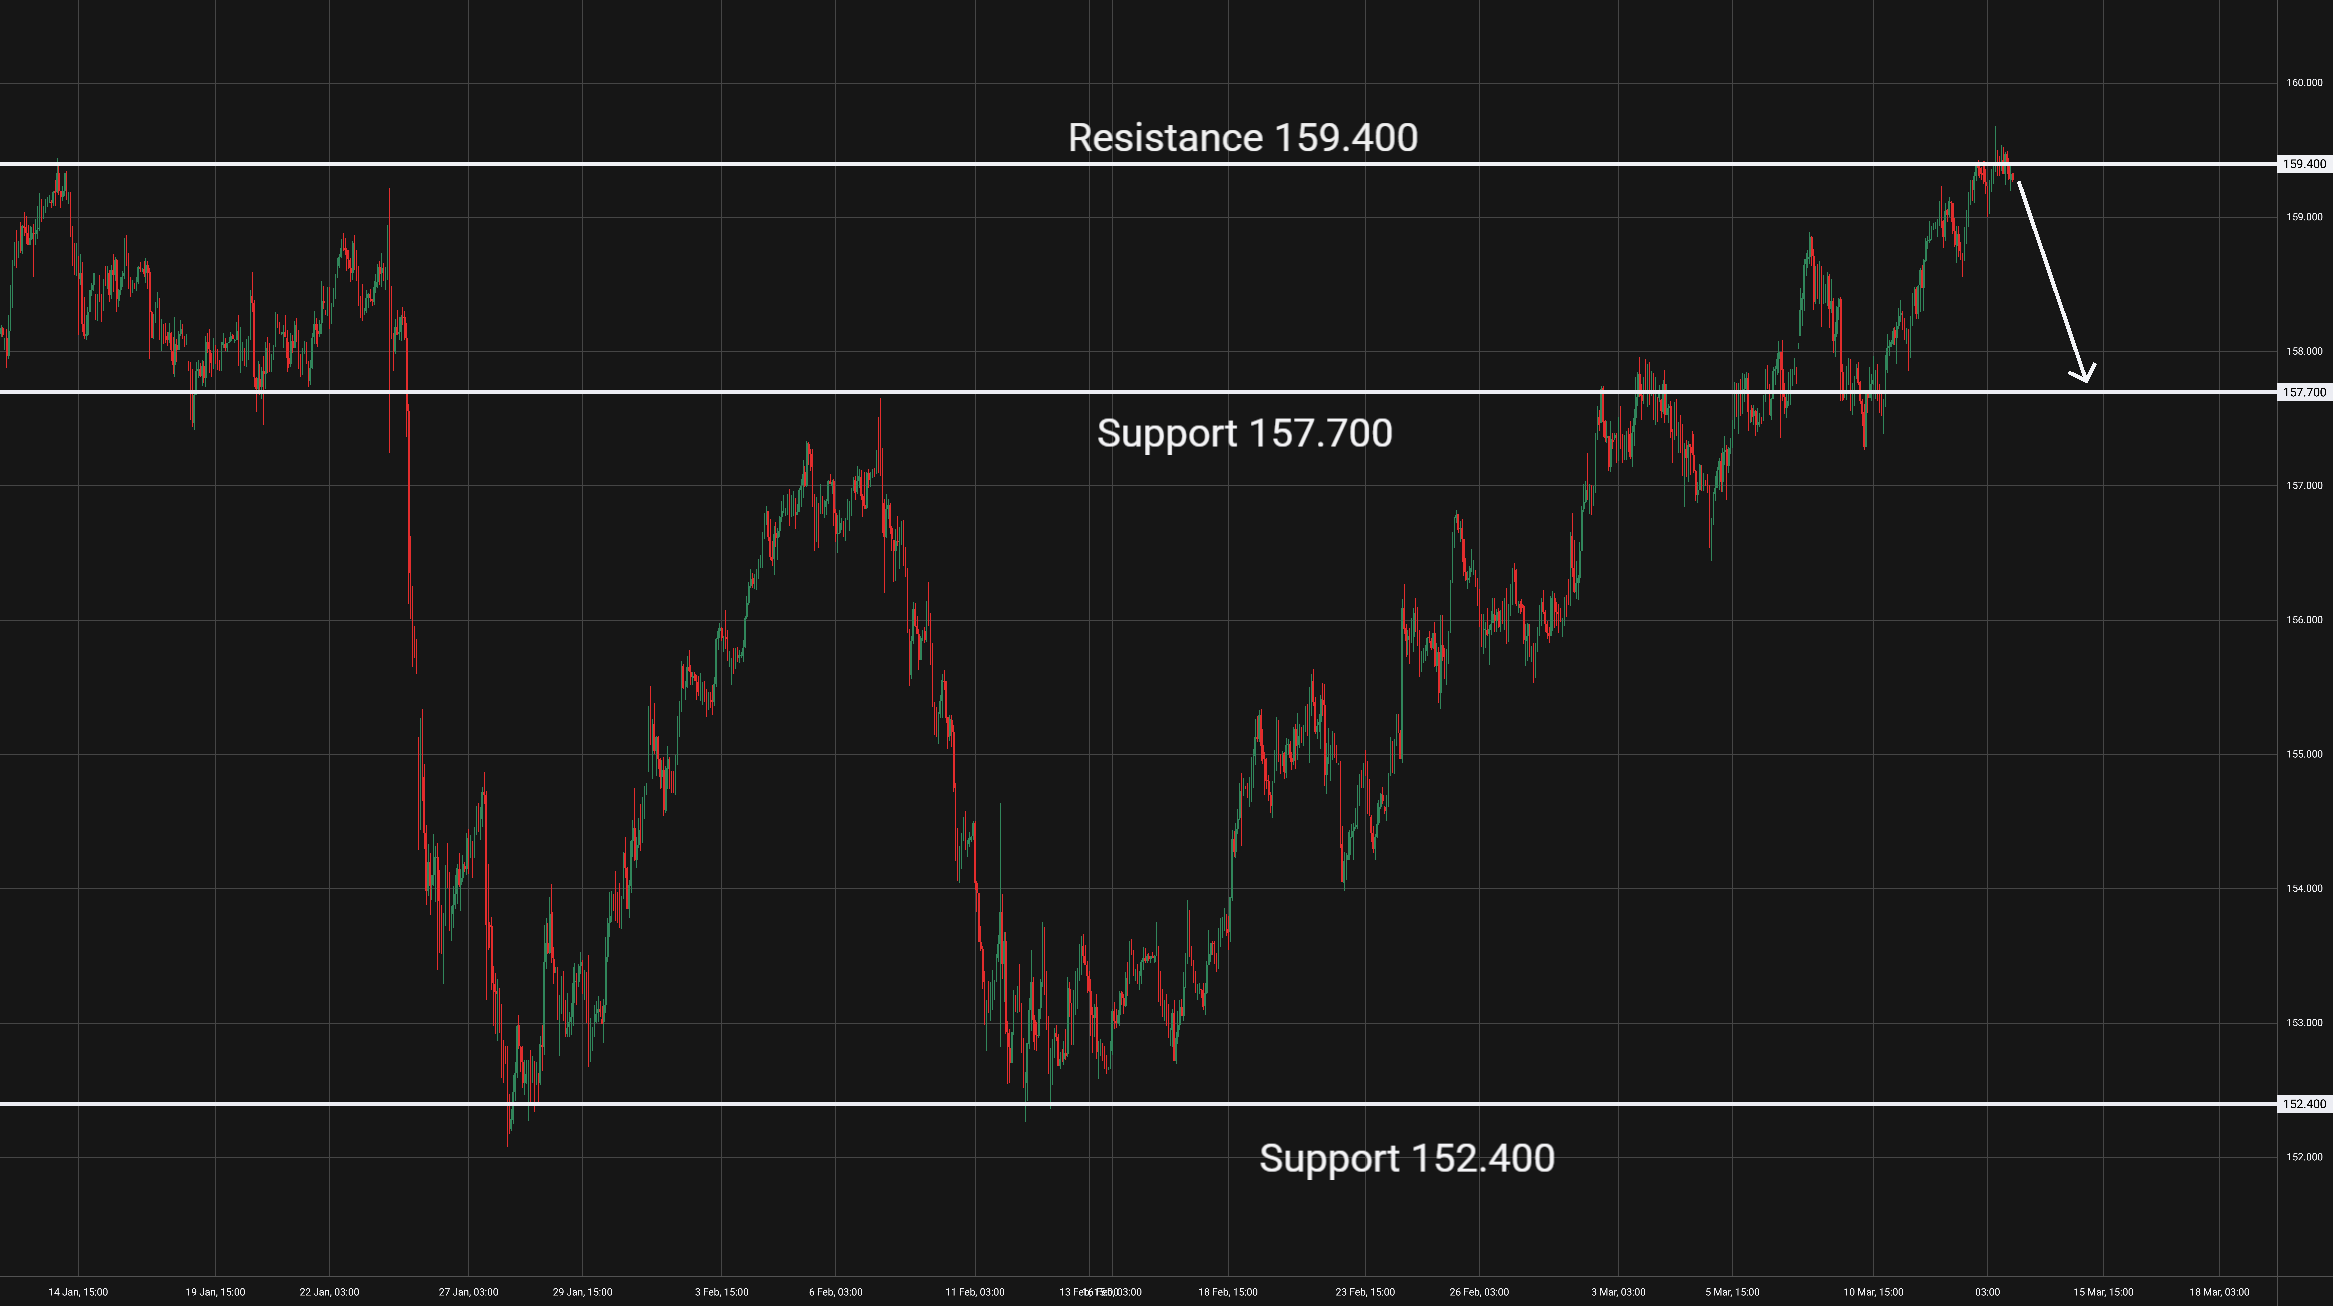This screenshot has height=1306, width=2333.
Task: Click the Resistance 159.400 text label
Action: pyautogui.click(x=1242, y=138)
